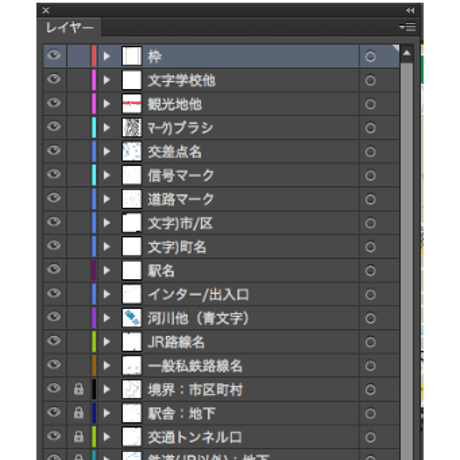
Task: Expand the 文字学校他 layer contents
Action: click(x=107, y=80)
